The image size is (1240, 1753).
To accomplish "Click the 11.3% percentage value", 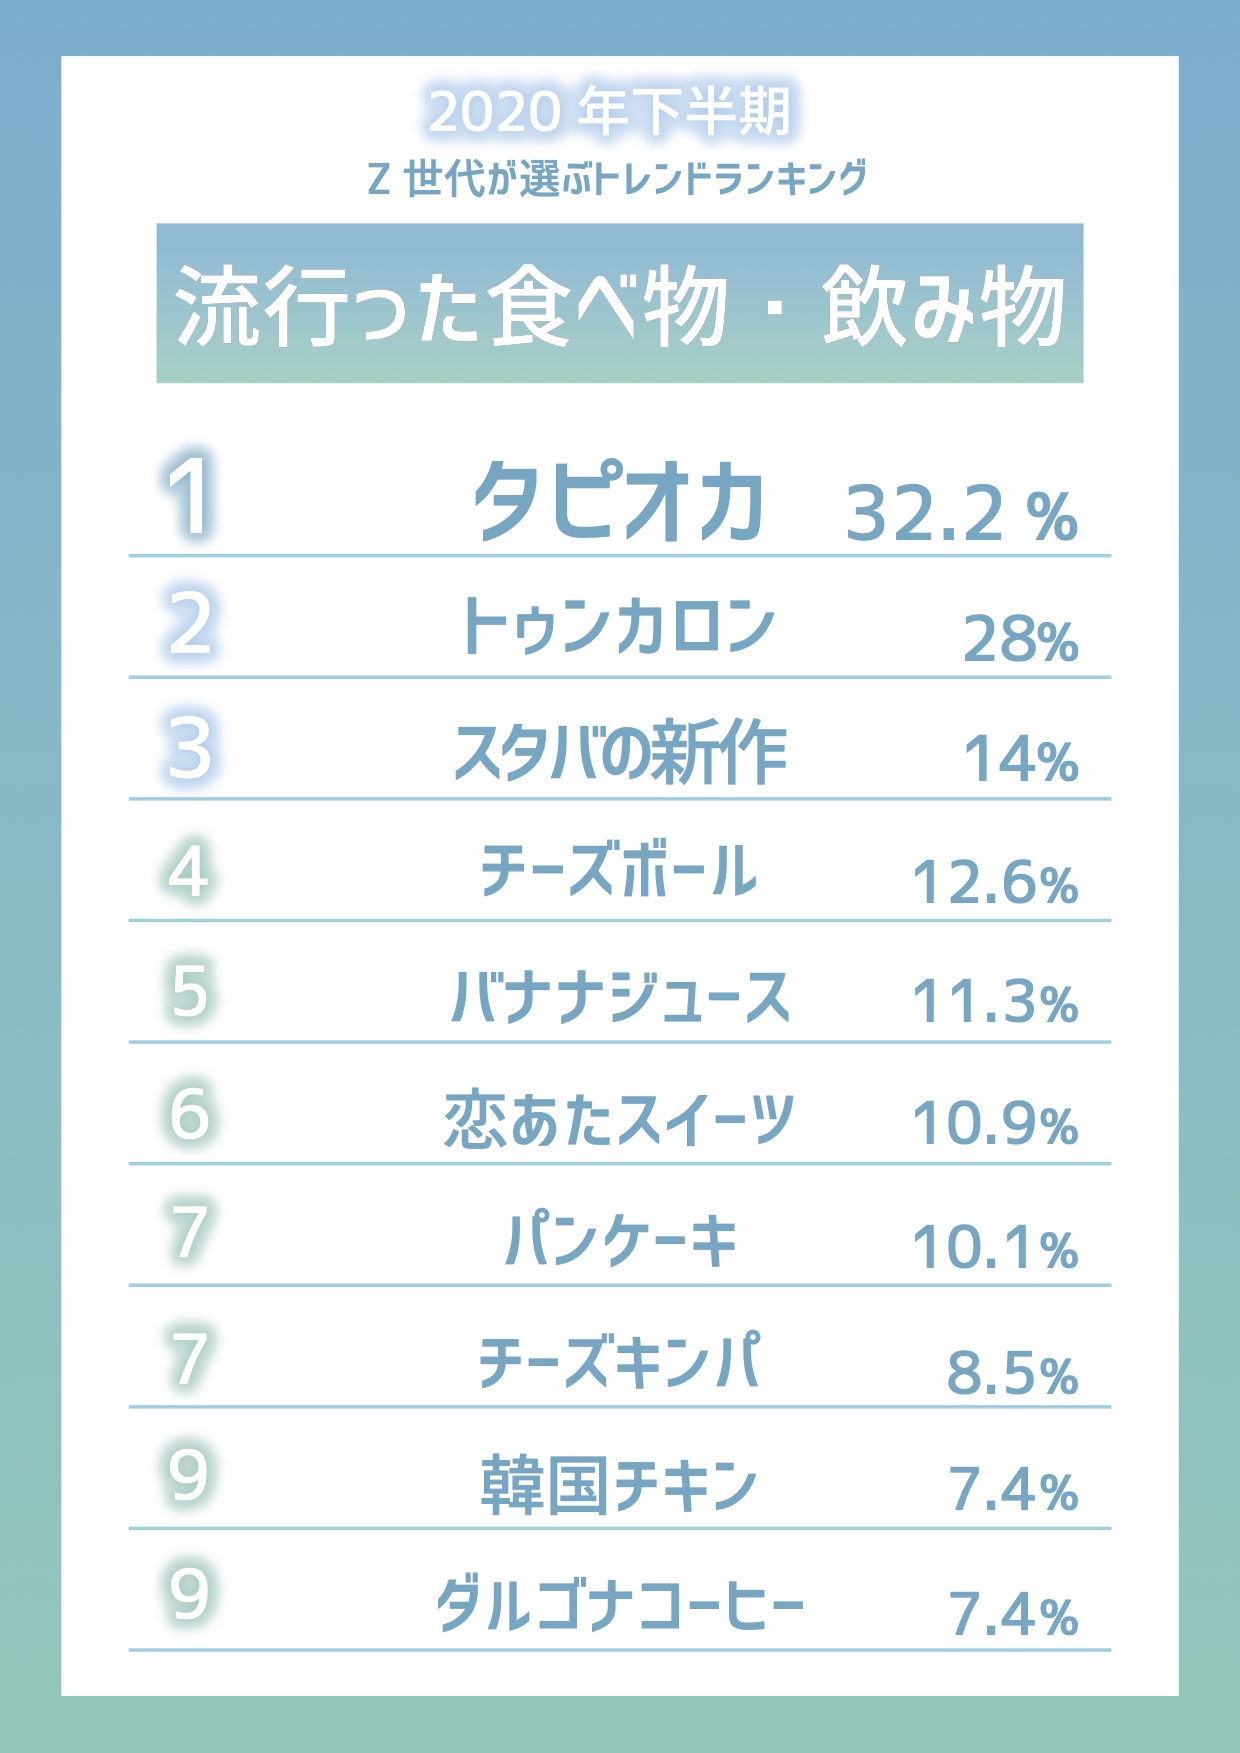I will coord(995,1002).
